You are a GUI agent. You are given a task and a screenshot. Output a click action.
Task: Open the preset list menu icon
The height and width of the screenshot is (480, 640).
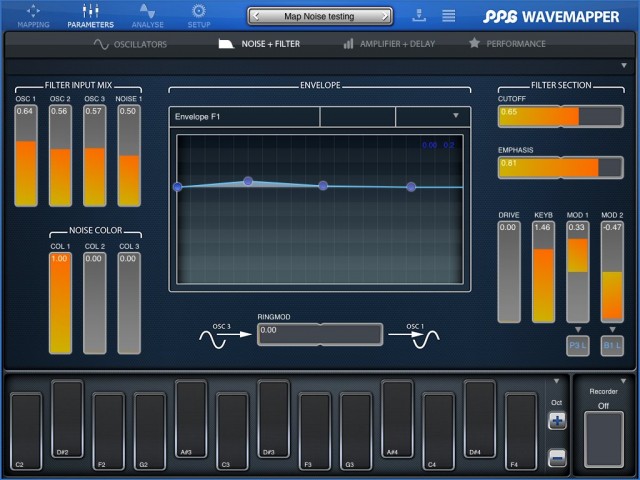click(449, 16)
